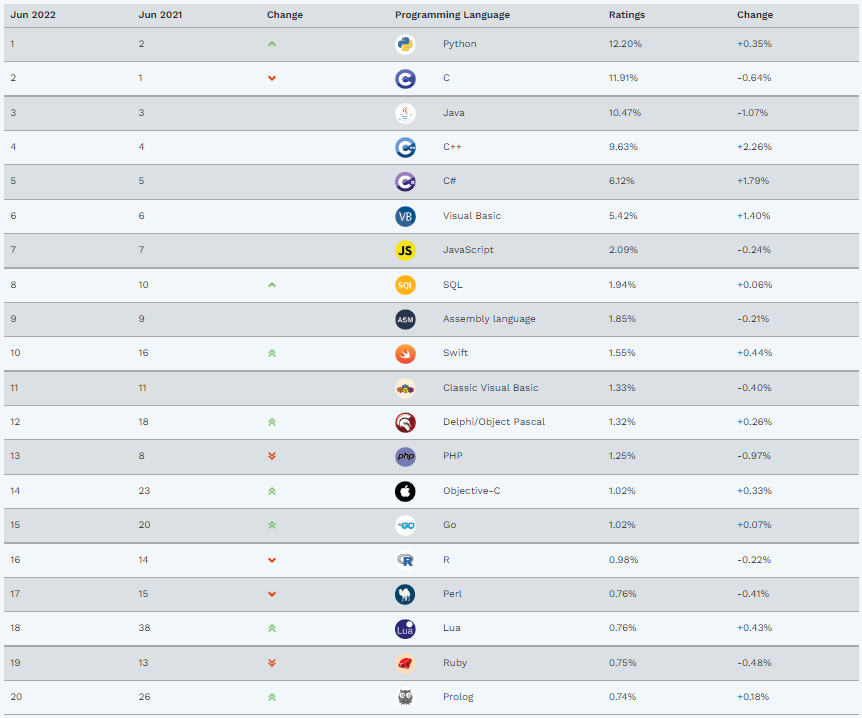Click the orange Swift bird icon

point(405,354)
